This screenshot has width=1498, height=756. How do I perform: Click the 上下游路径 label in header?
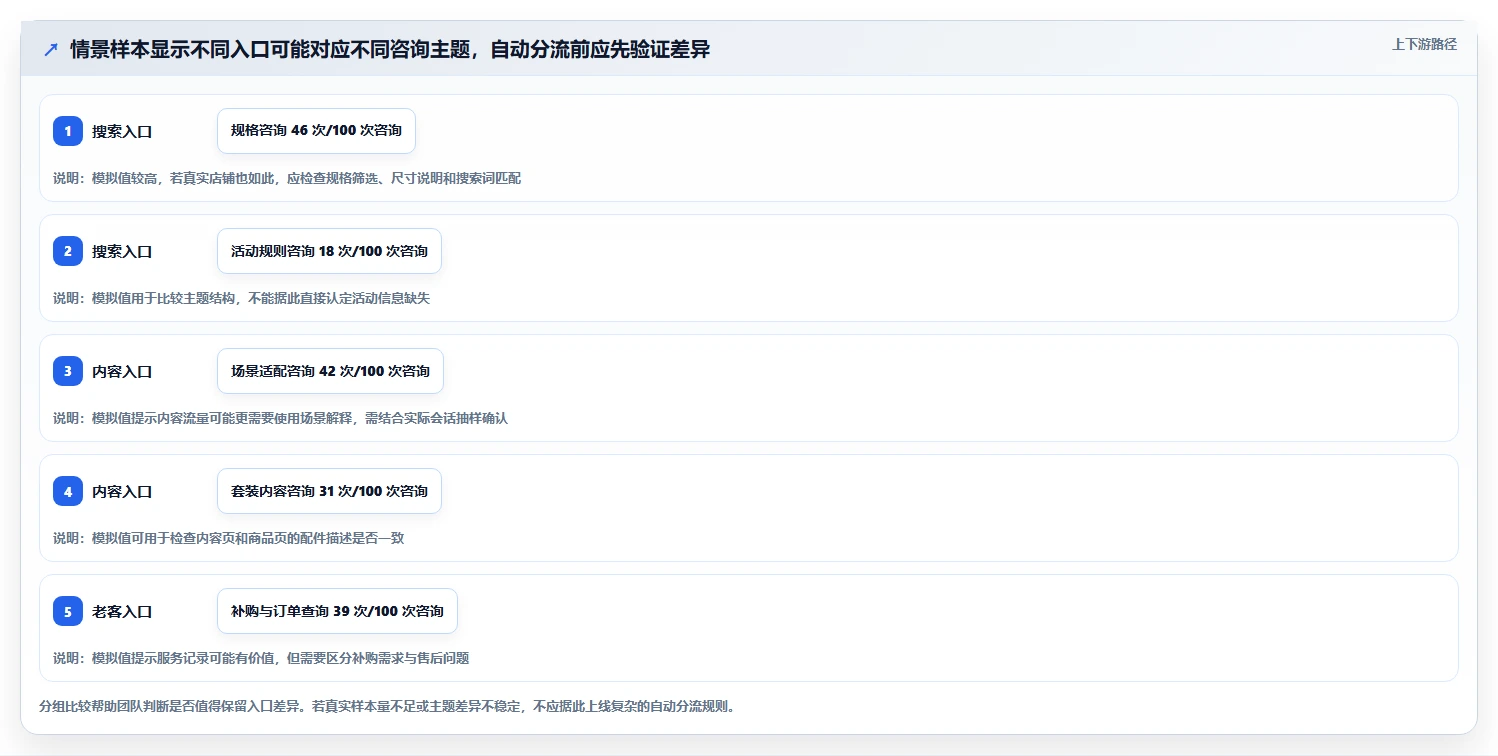[1424, 44]
